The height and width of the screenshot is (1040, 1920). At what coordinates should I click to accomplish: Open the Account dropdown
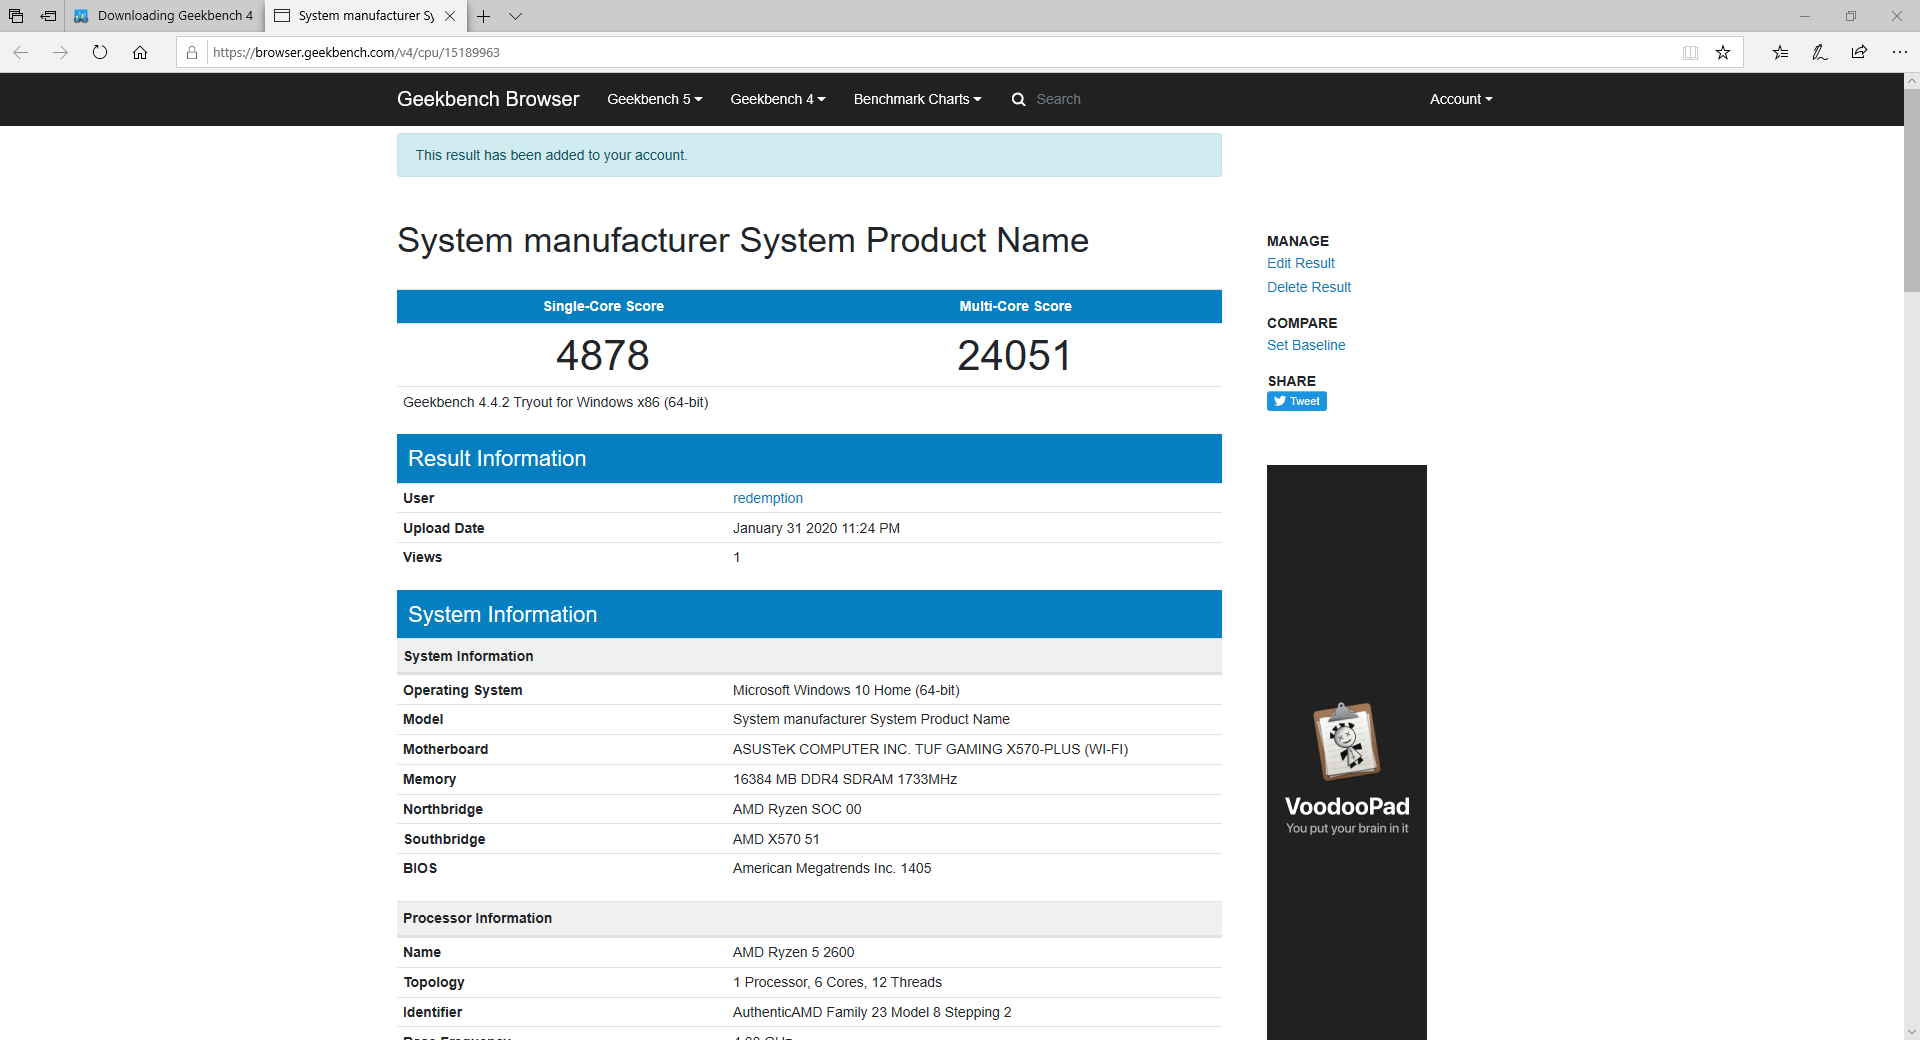click(1461, 99)
